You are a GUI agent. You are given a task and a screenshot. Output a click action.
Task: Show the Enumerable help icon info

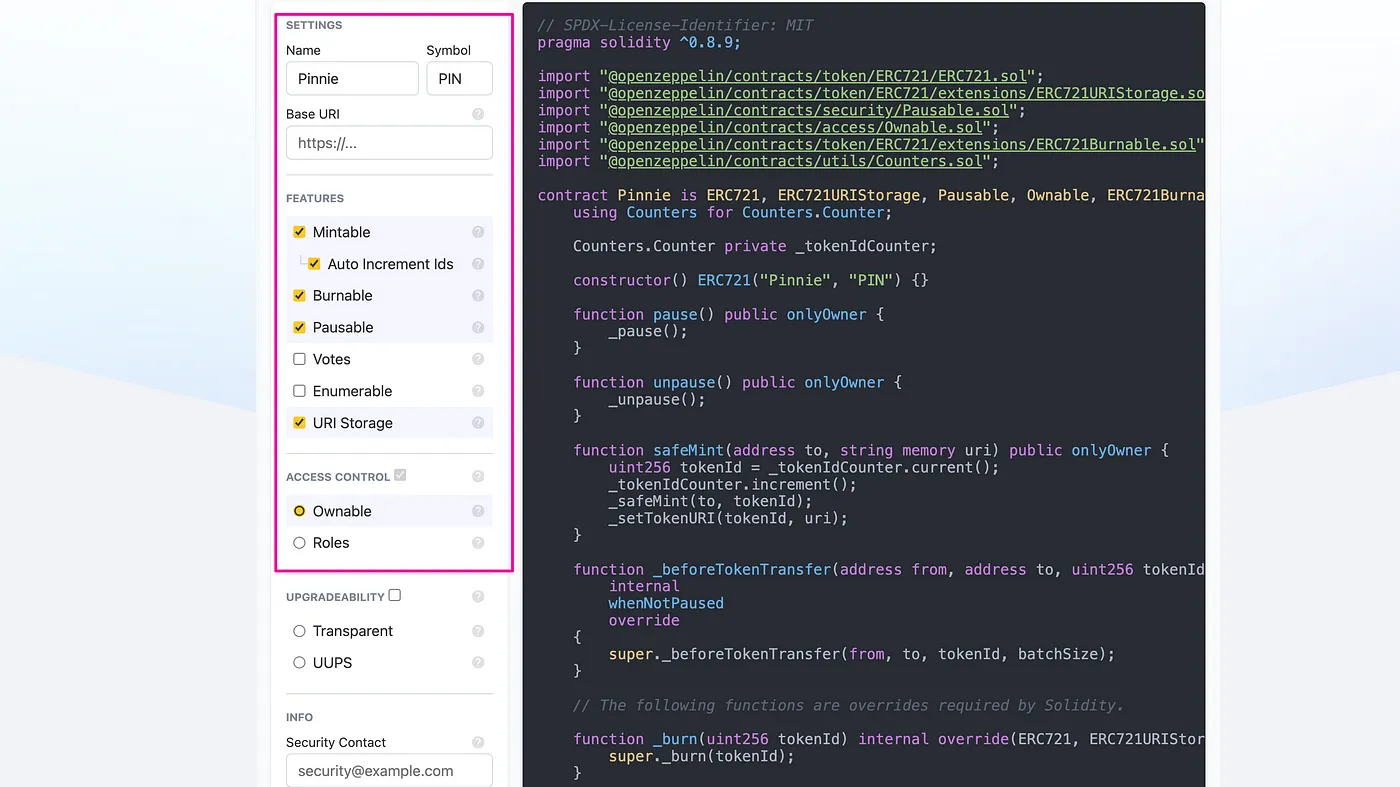(478, 391)
